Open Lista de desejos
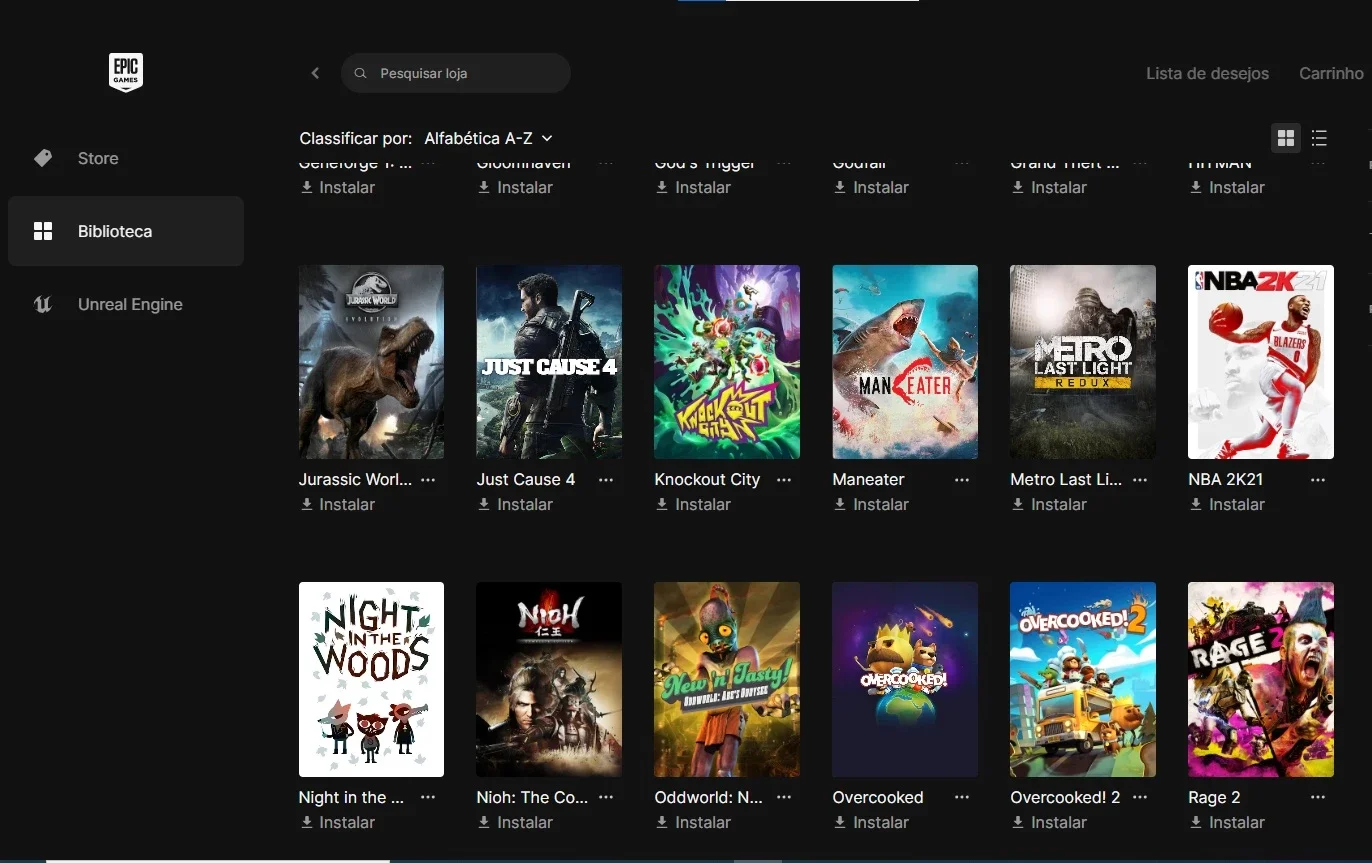Viewport: 1372px width, 863px height. (1207, 73)
